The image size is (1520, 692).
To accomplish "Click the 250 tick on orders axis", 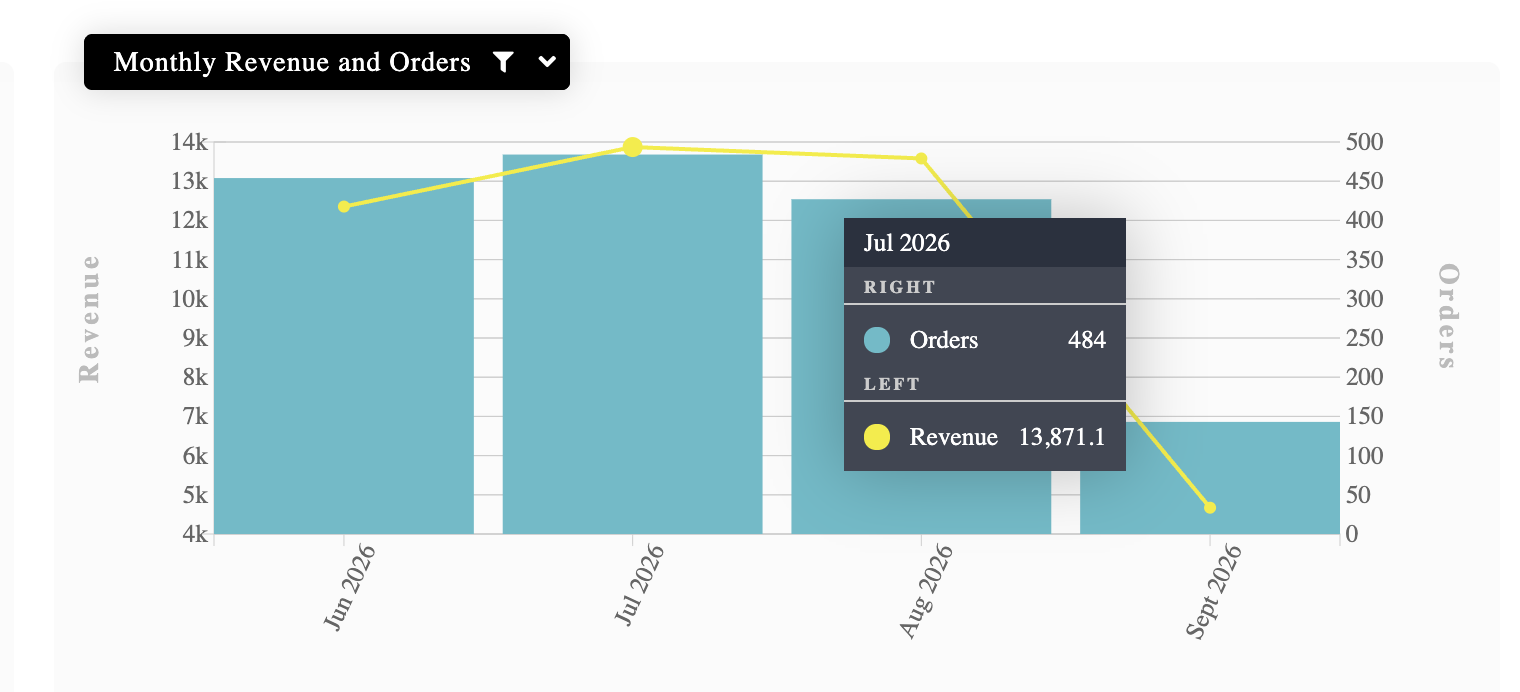I will (x=1364, y=338).
